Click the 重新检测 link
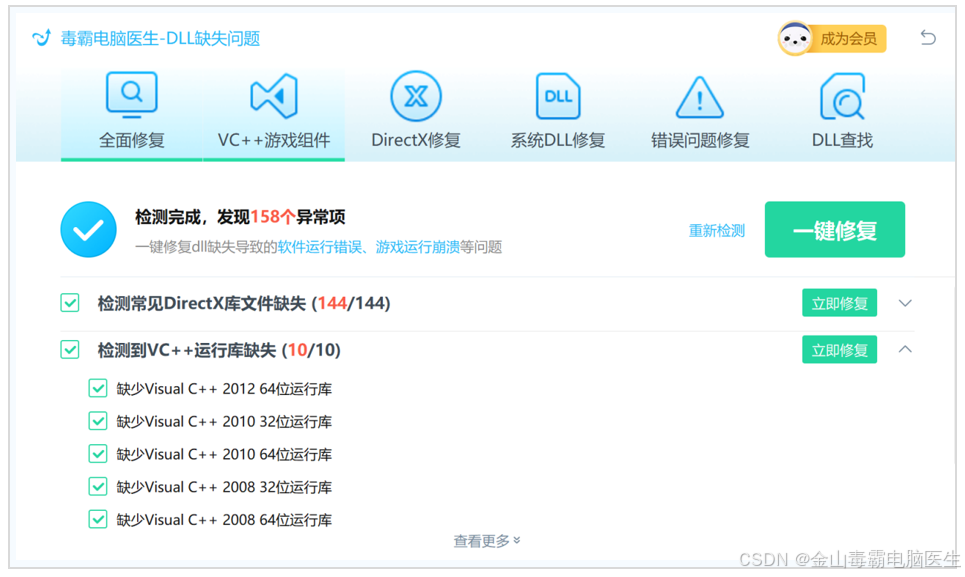 tap(716, 231)
